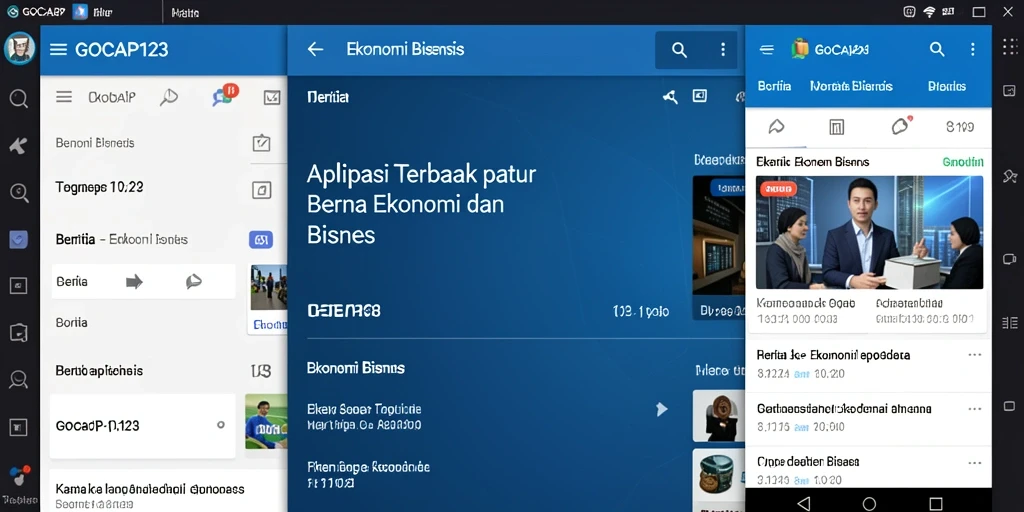Tap the Android back navigation button
Screen dimensions: 1024x512
[x=803, y=503]
